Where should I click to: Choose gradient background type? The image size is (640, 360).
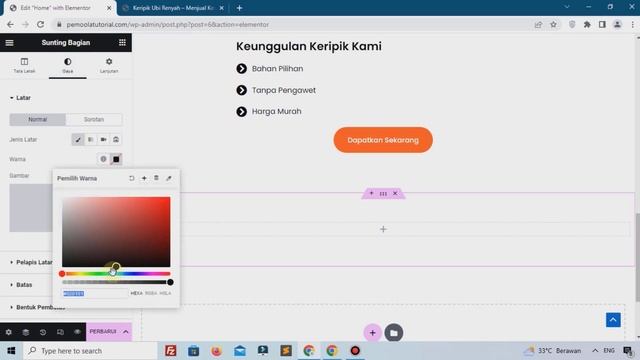(91, 140)
